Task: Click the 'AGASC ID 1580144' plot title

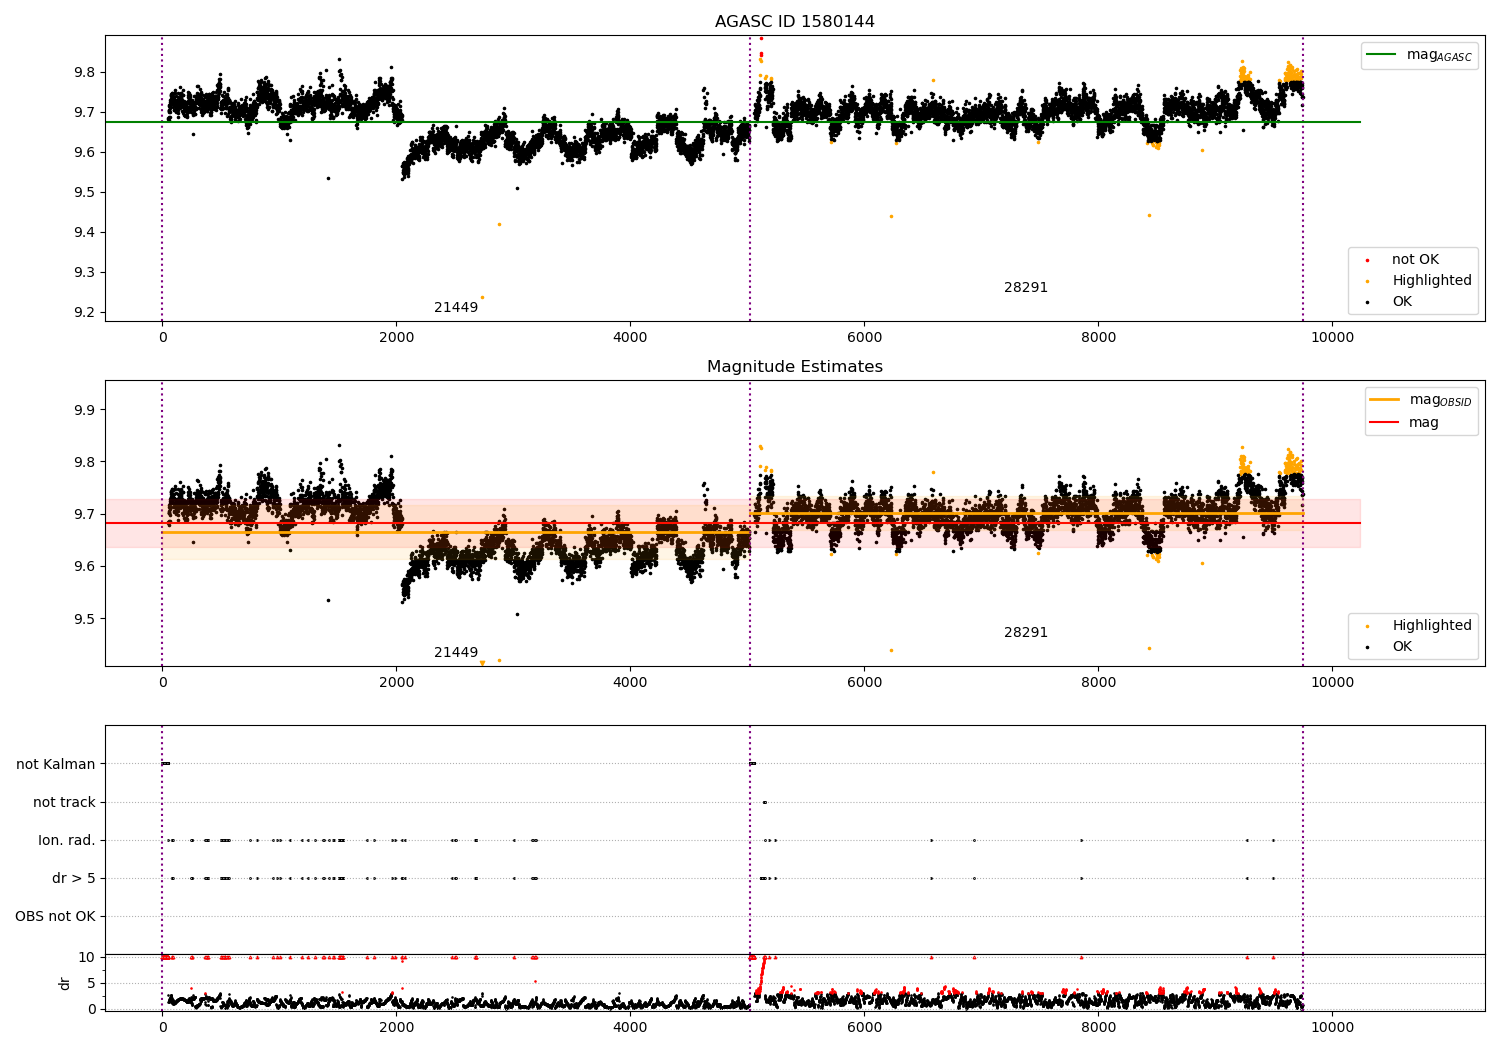Action: point(795,22)
